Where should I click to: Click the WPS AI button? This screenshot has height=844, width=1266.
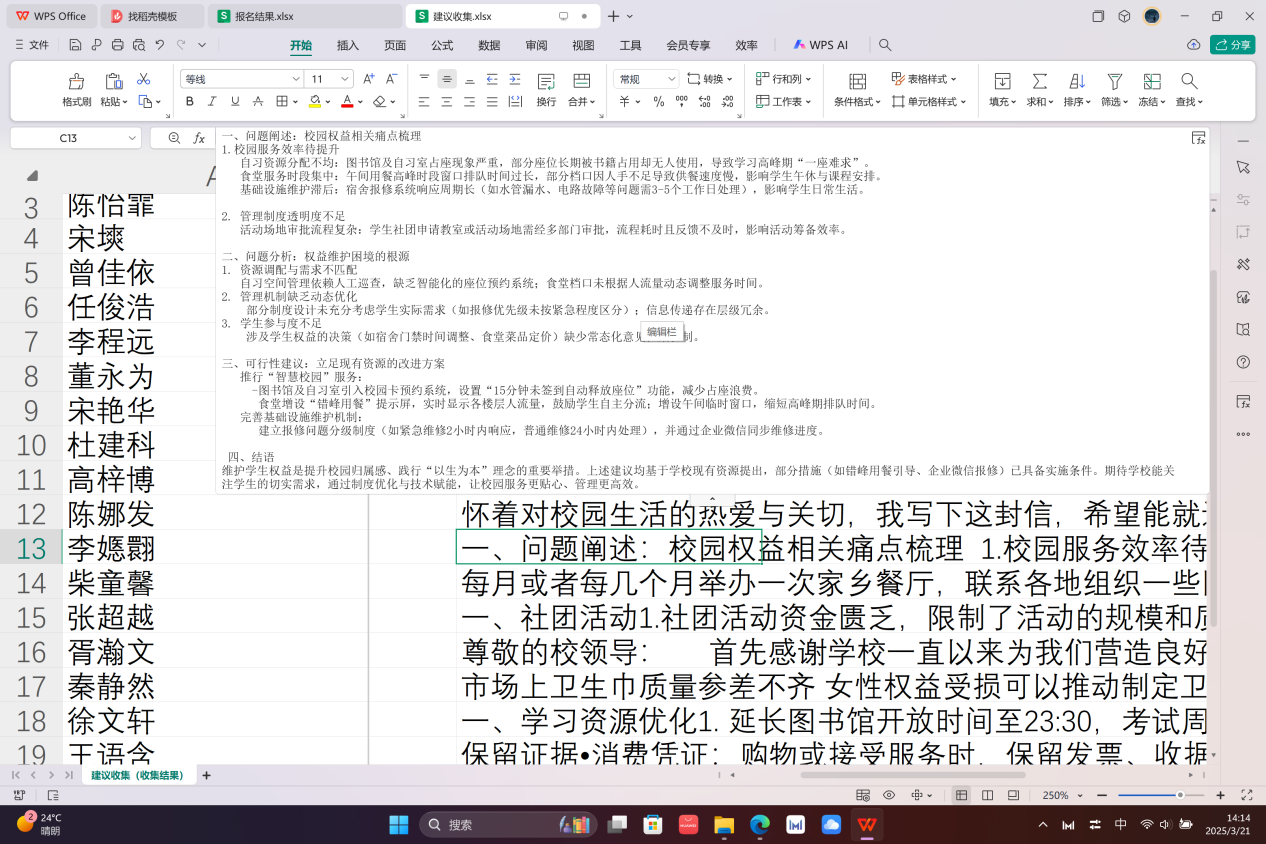pyautogui.click(x=820, y=45)
